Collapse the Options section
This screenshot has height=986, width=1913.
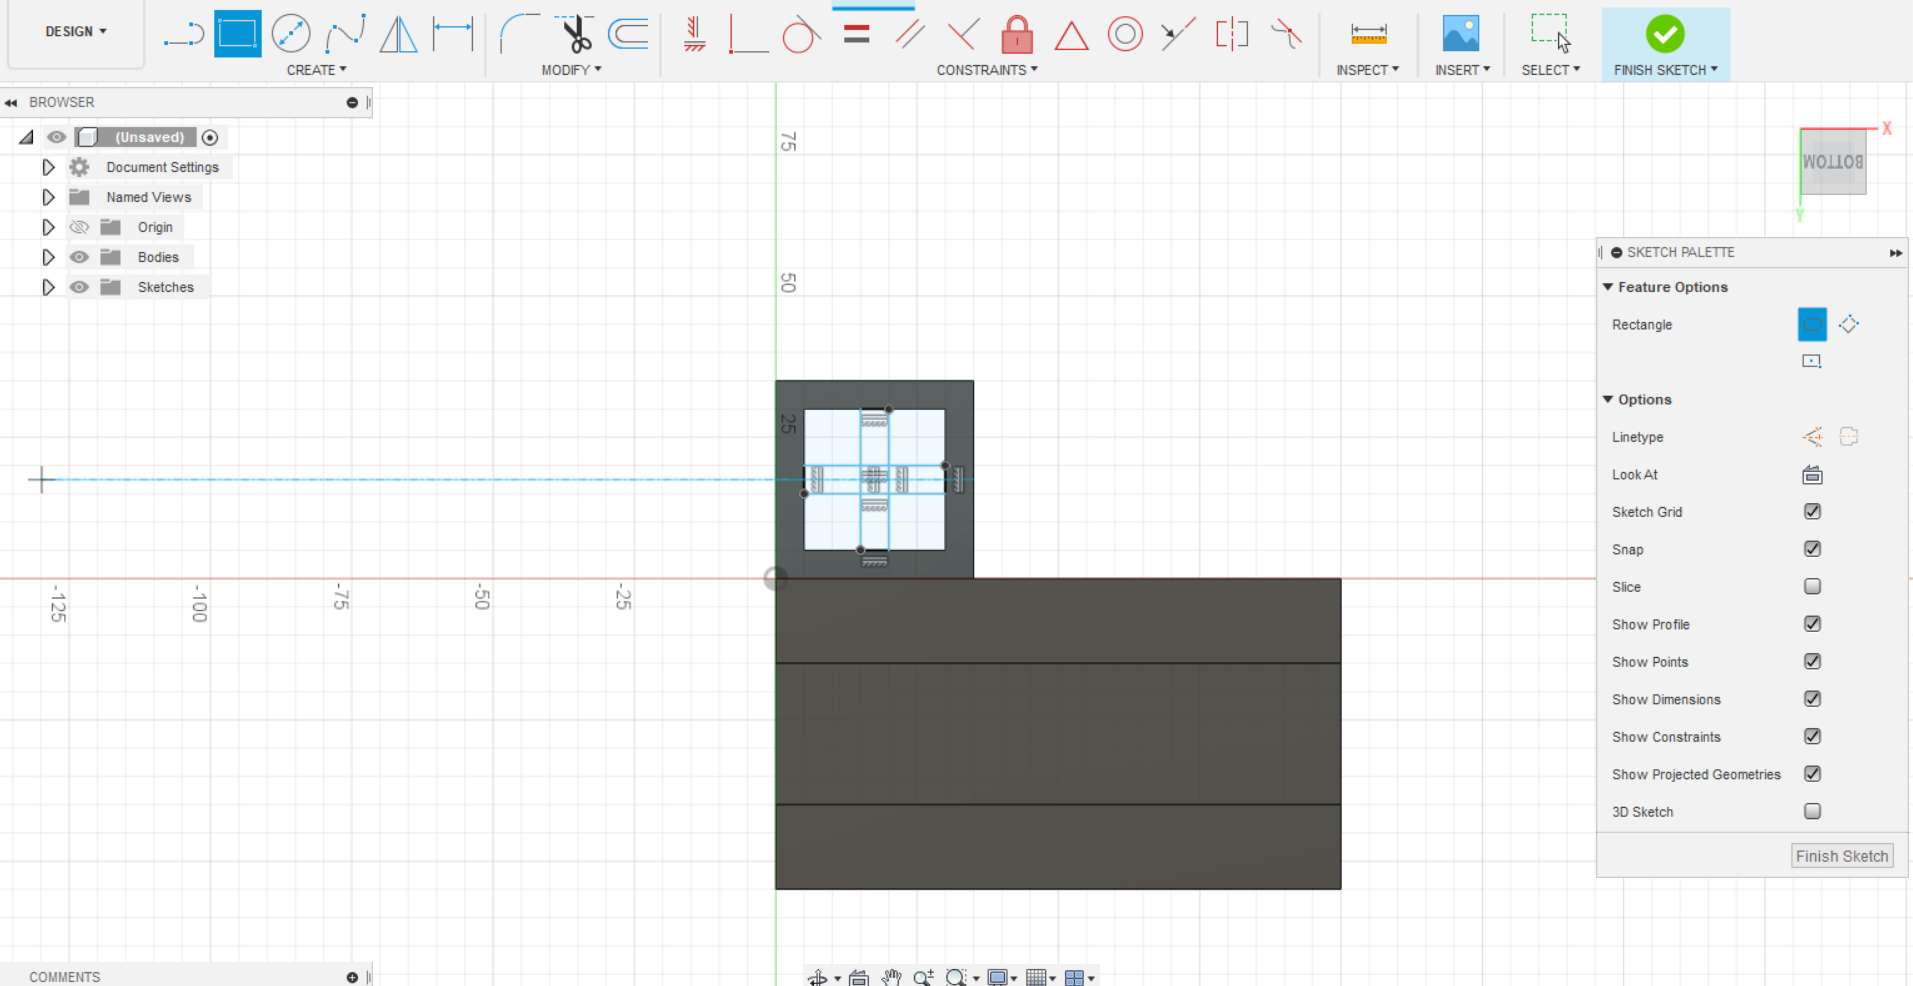[x=1608, y=399]
